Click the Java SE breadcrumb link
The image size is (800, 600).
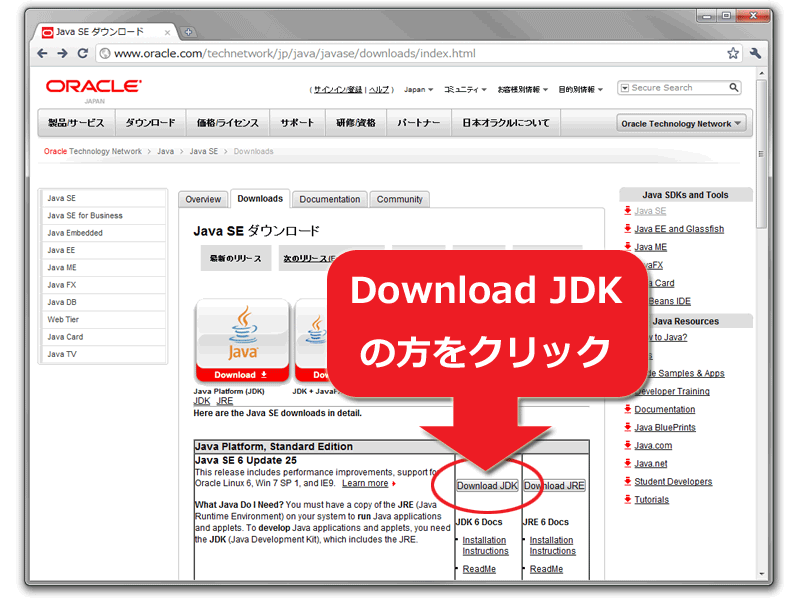pyautogui.click(x=204, y=152)
